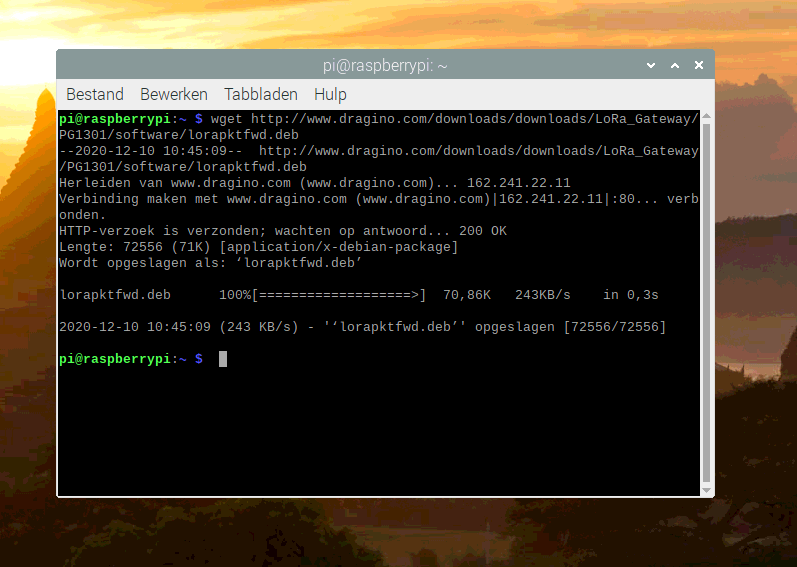Maximize the terminal window with the up chevron
This screenshot has width=797, height=567.
[x=675, y=65]
